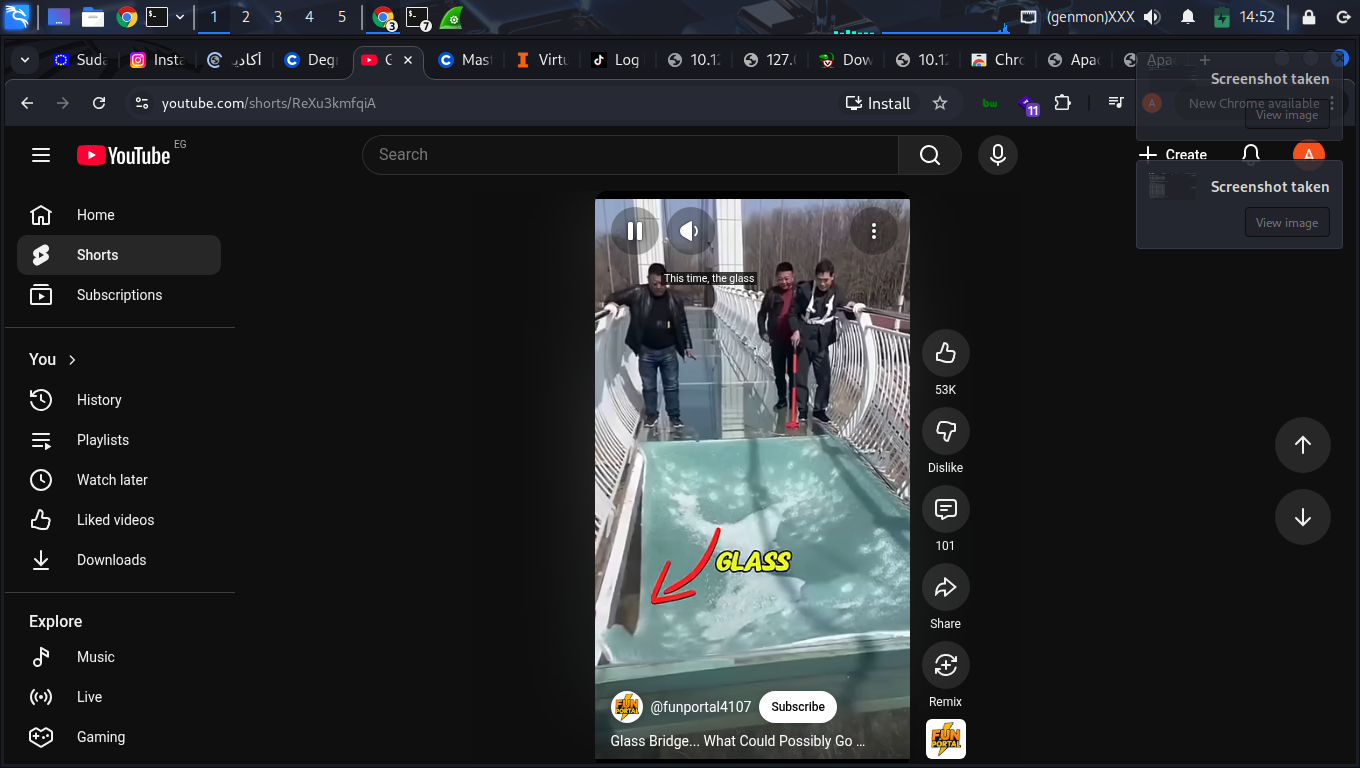
Task: Open Playlists from the sidebar
Action: point(119,440)
